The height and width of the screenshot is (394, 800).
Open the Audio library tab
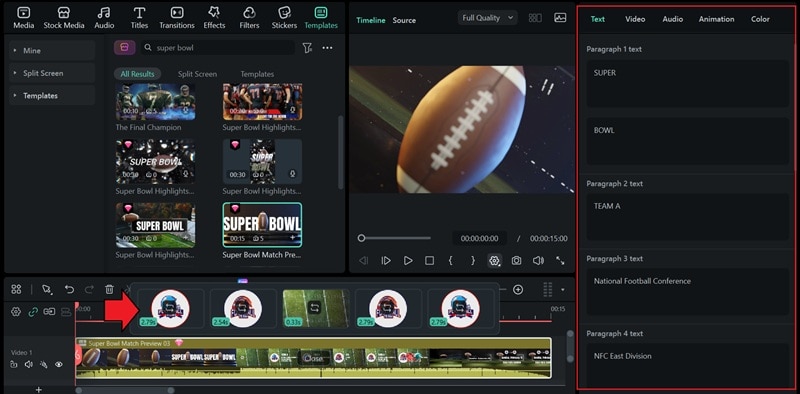(104, 18)
